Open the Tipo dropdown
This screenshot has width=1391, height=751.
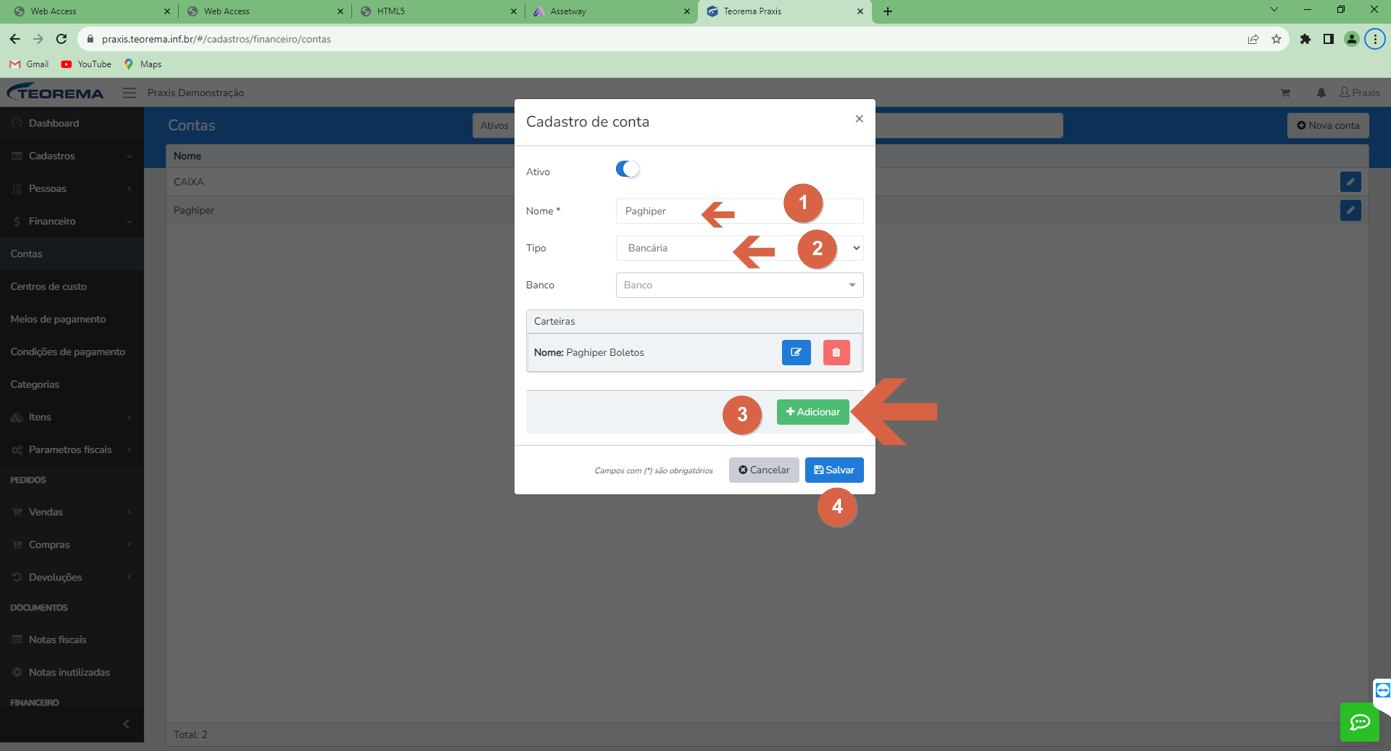pyautogui.click(x=739, y=248)
